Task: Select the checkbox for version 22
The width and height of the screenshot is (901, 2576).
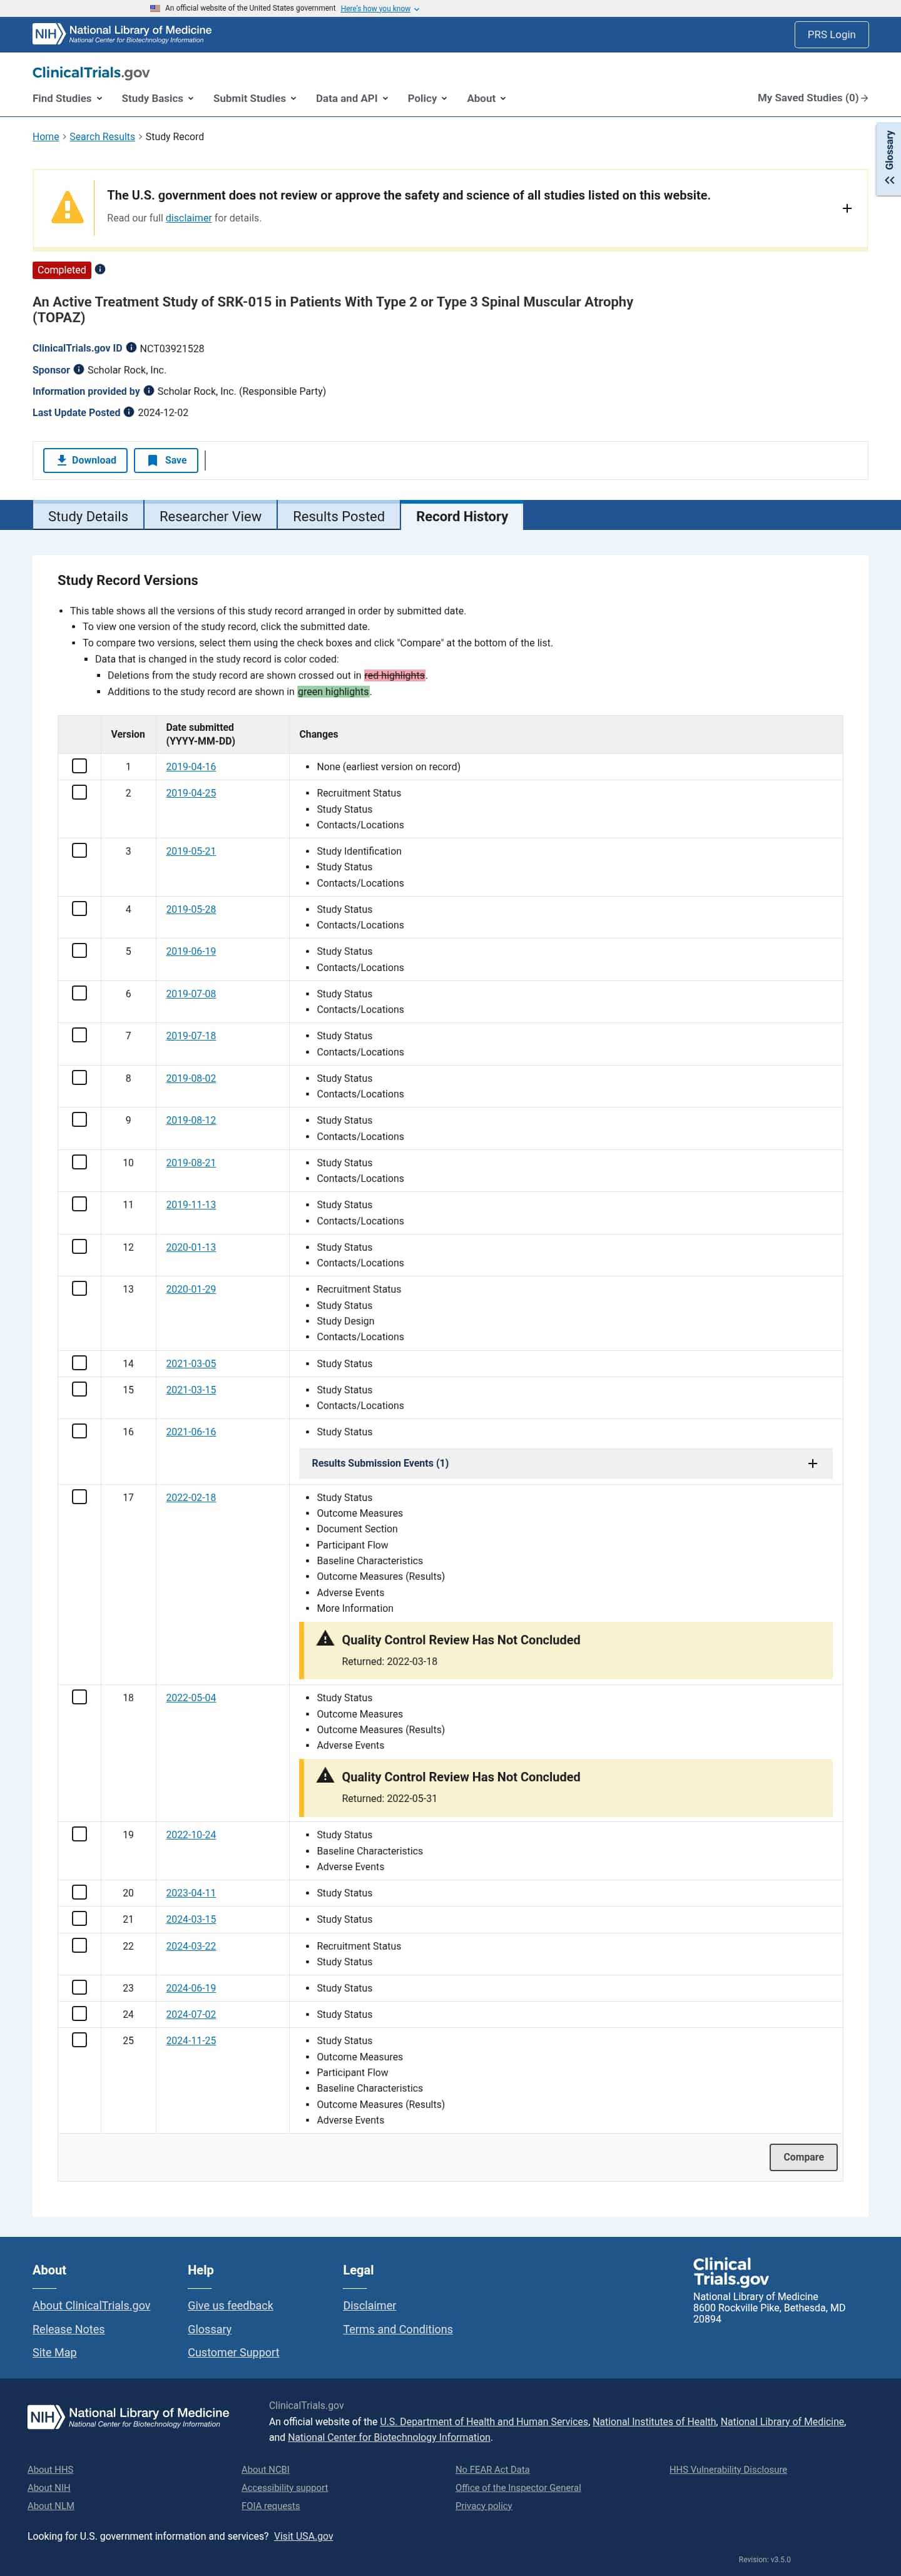Action: click(79, 1945)
